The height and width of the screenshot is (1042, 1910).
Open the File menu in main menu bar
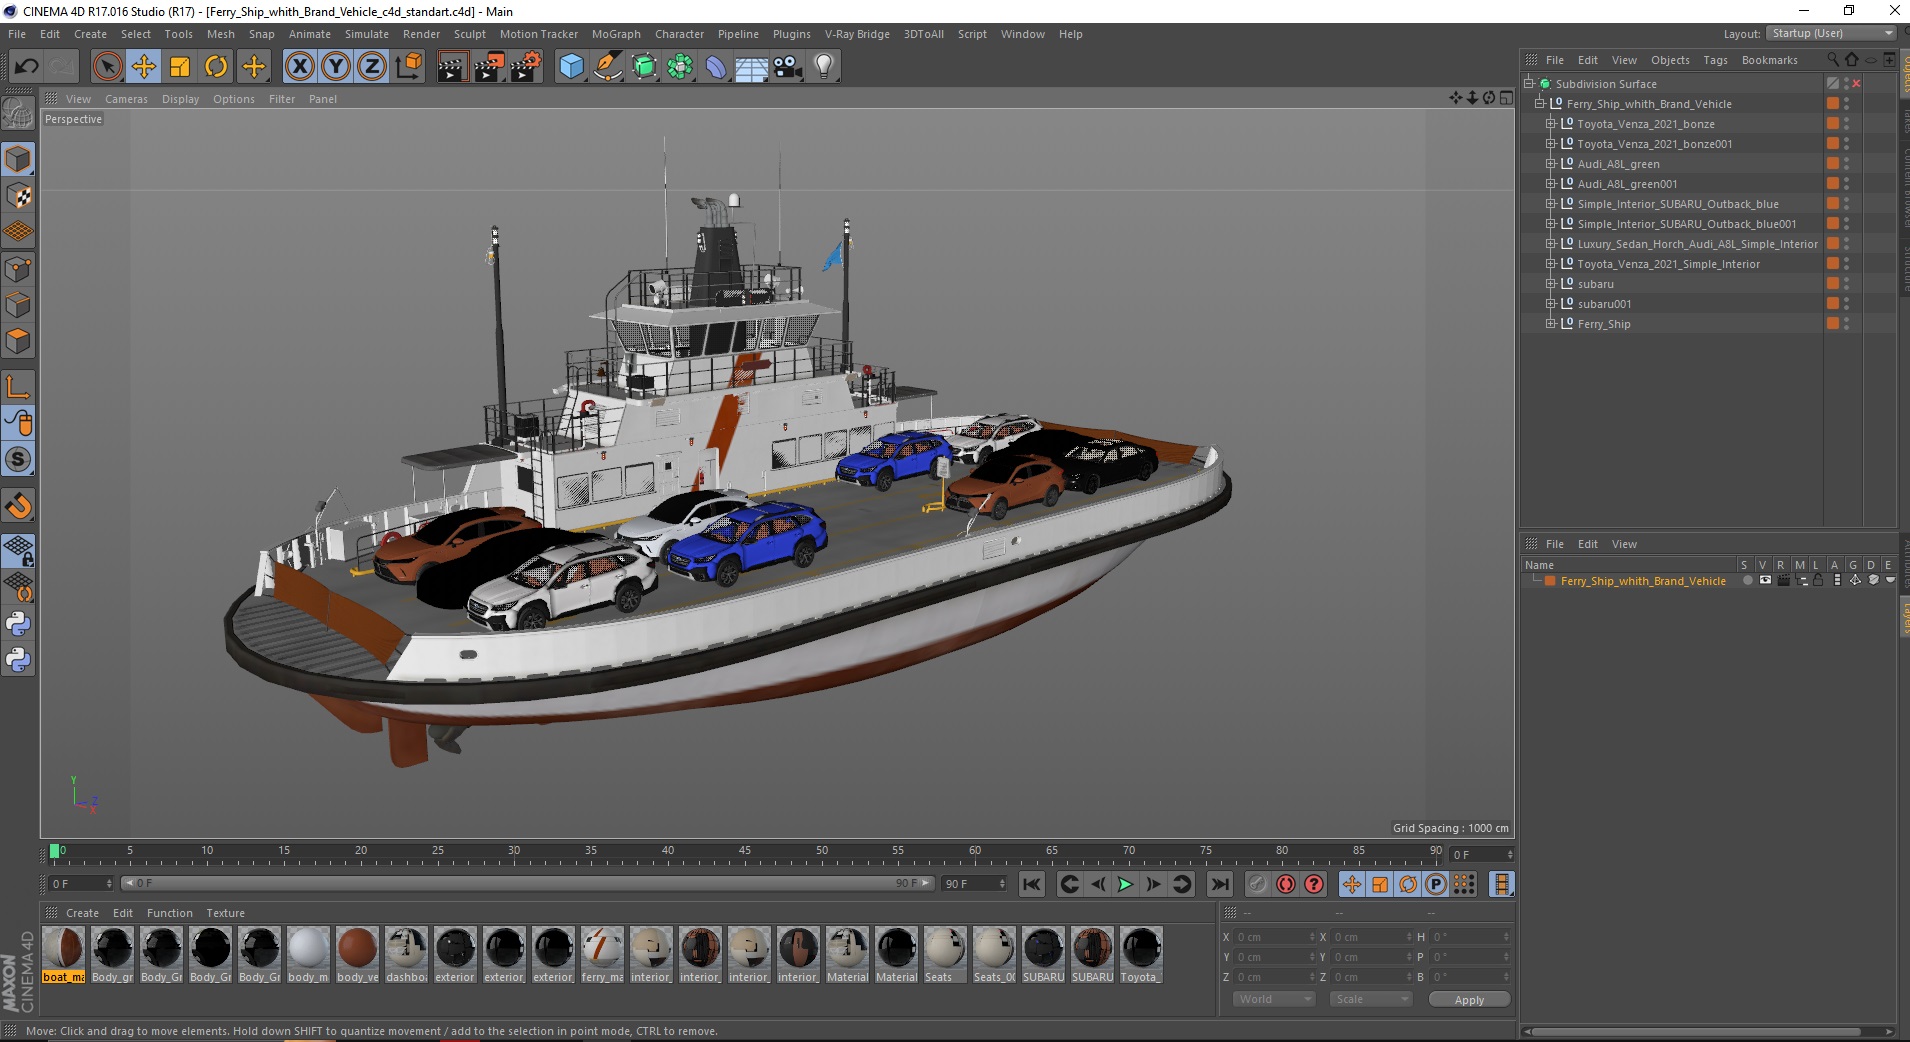click(17, 34)
